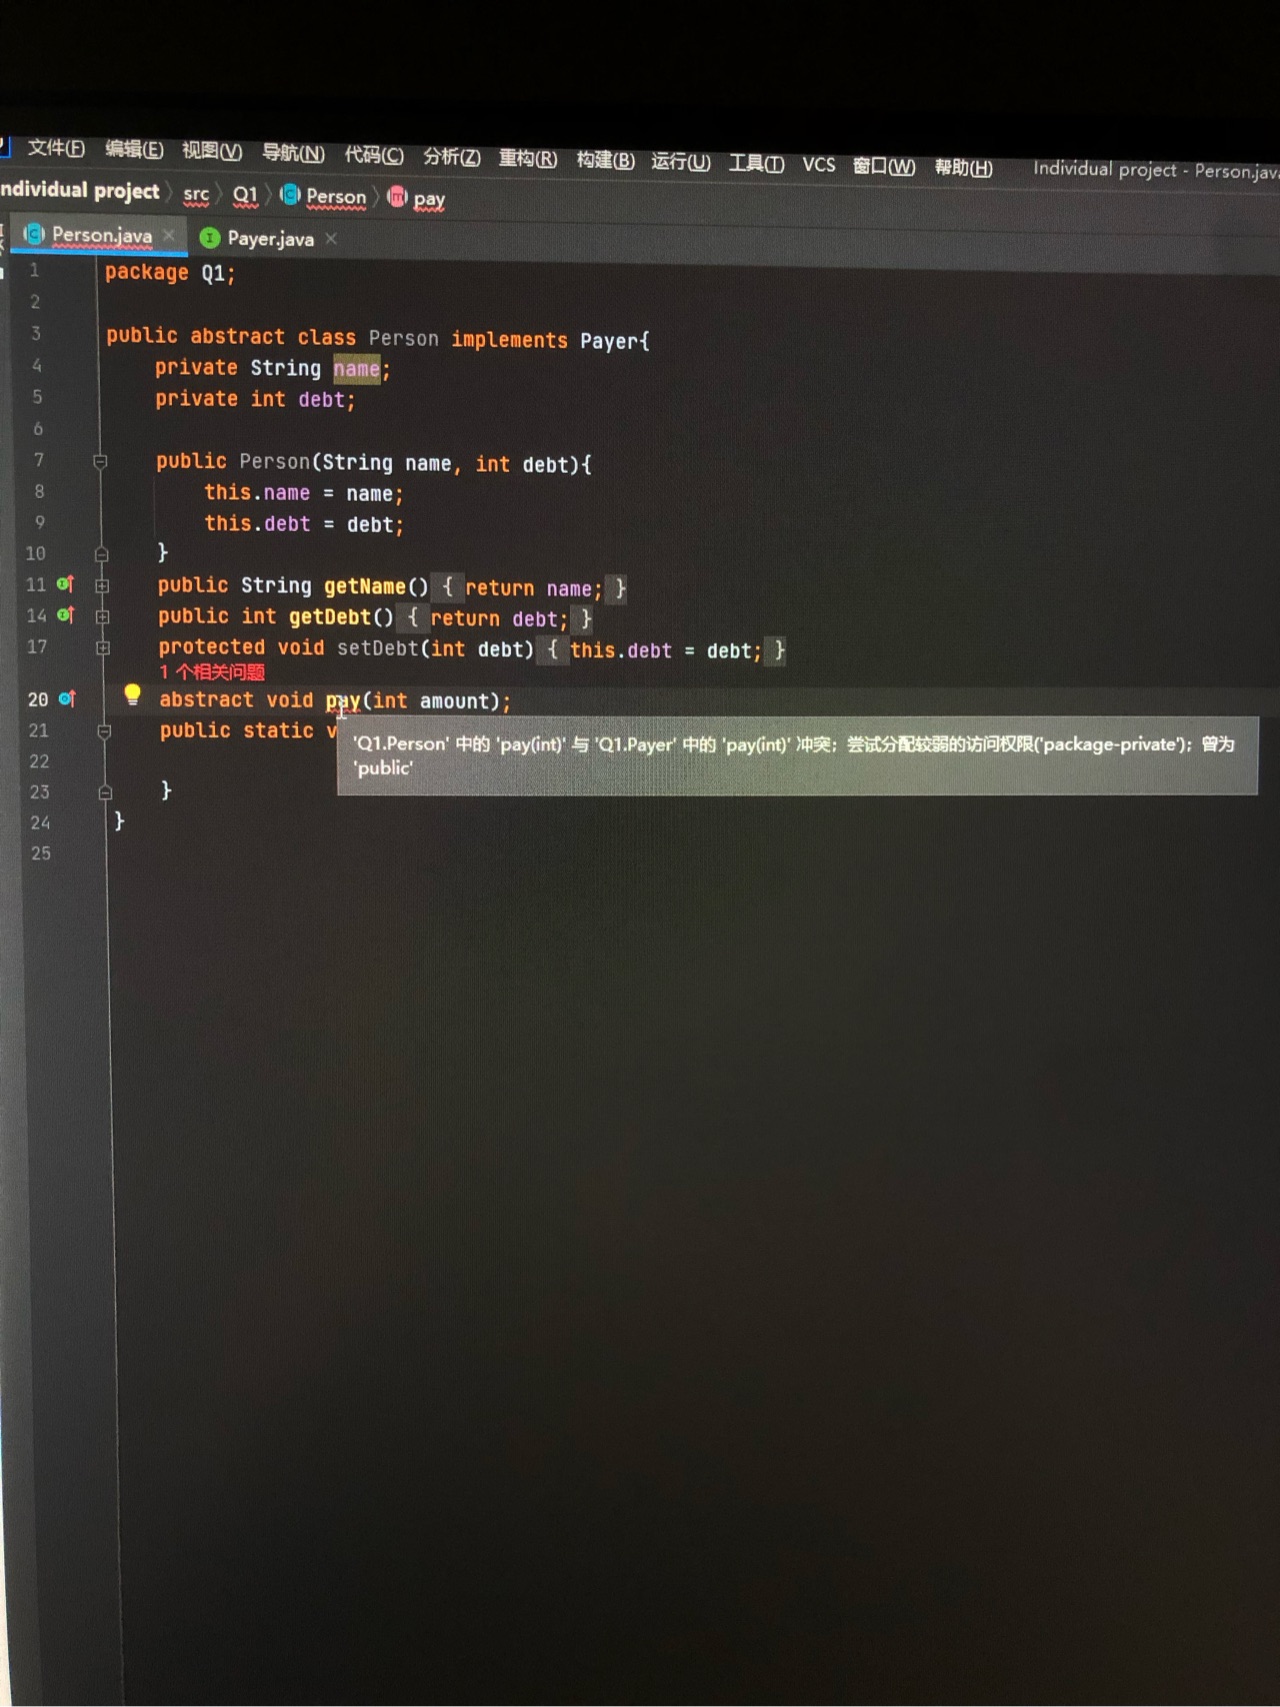Image resolution: width=1280 pixels, height=1707 pixels.
Task: Expand the folded getDebt method
Action: tap(102, 617)
